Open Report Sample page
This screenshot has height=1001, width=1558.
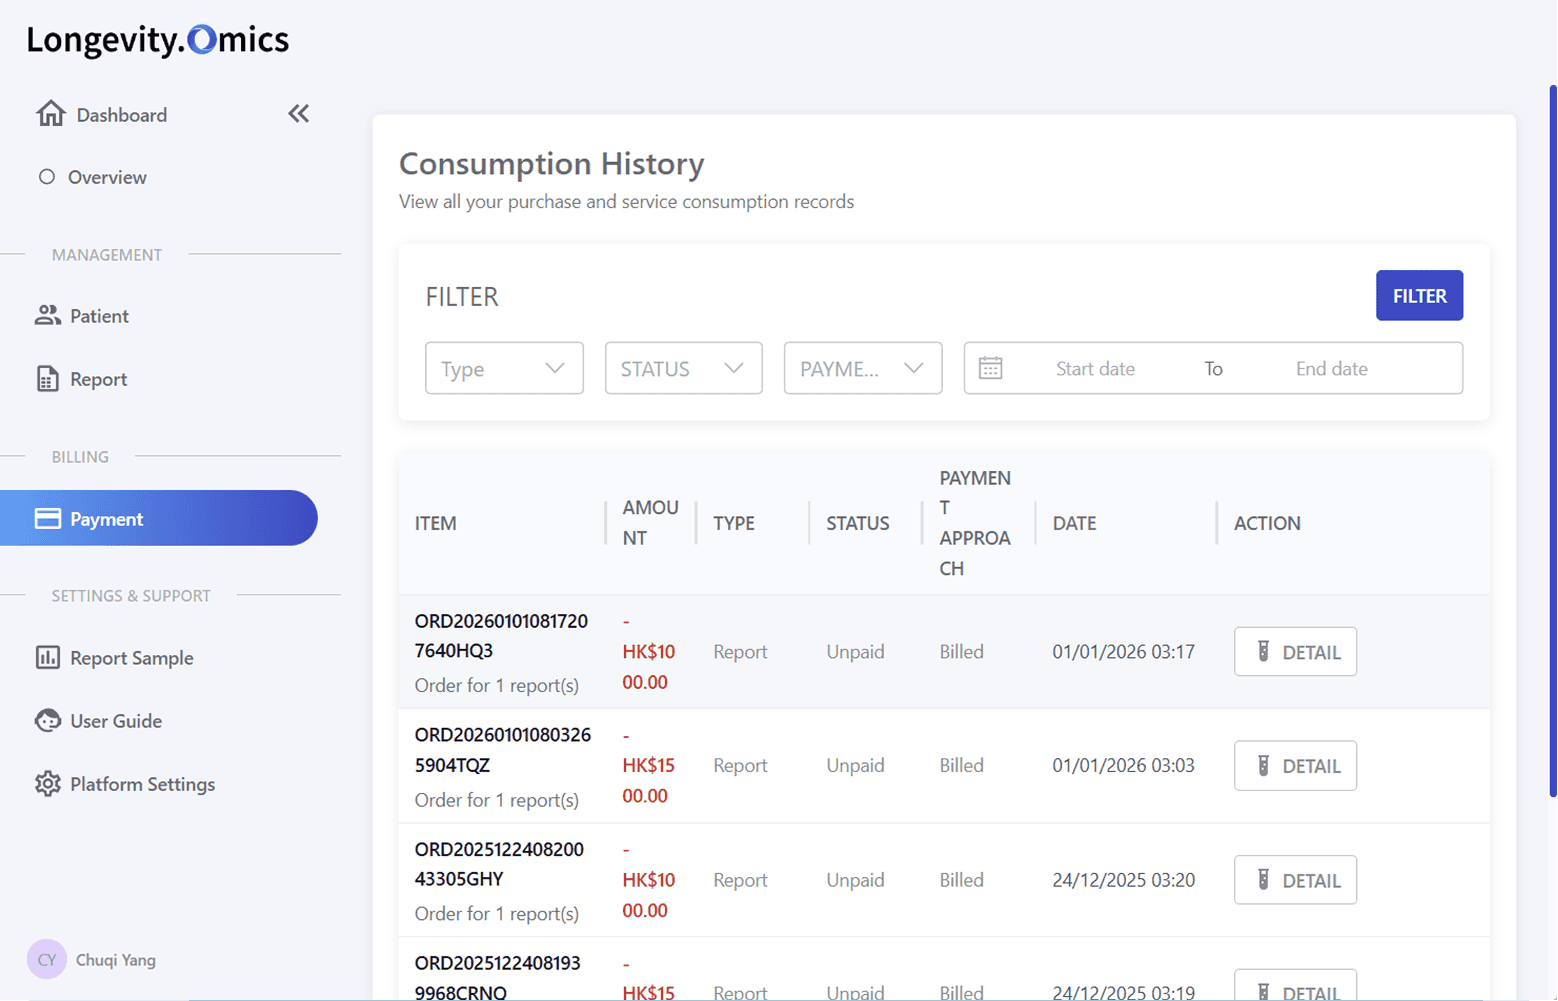coord(131,658)
